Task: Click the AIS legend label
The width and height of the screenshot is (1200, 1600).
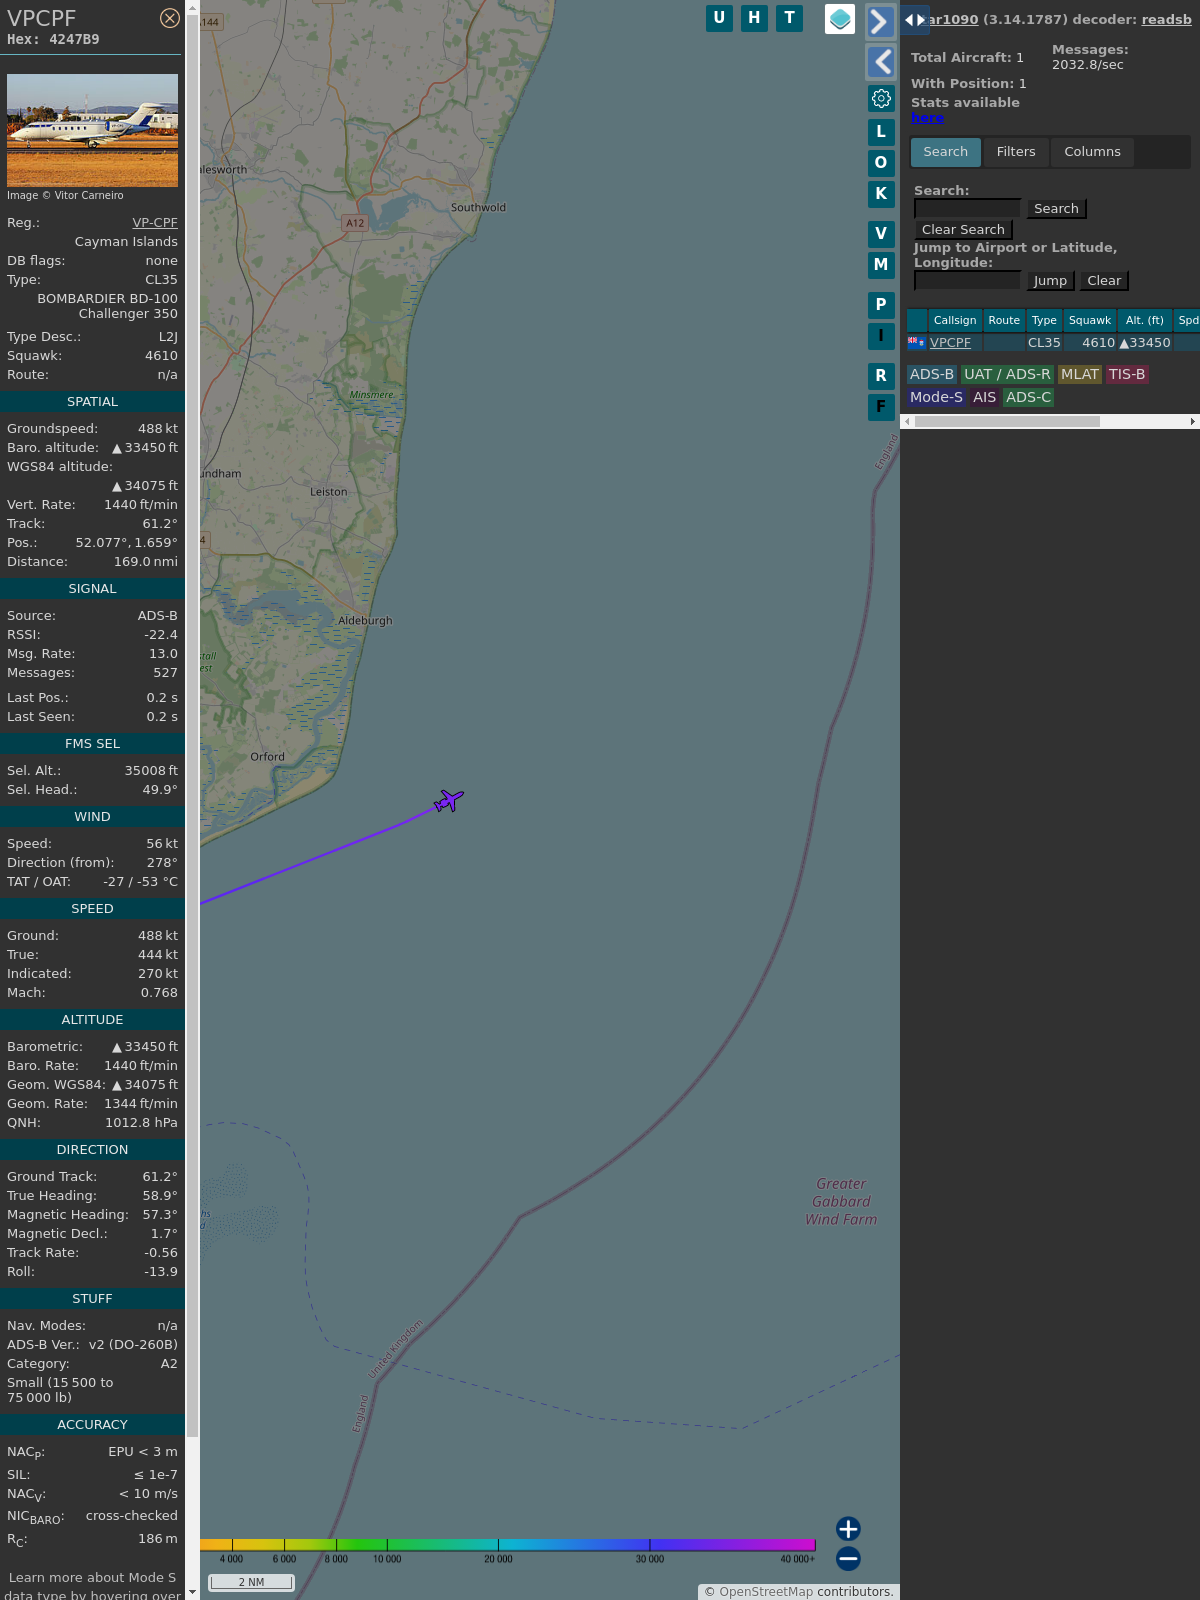Action: (985, 397)
